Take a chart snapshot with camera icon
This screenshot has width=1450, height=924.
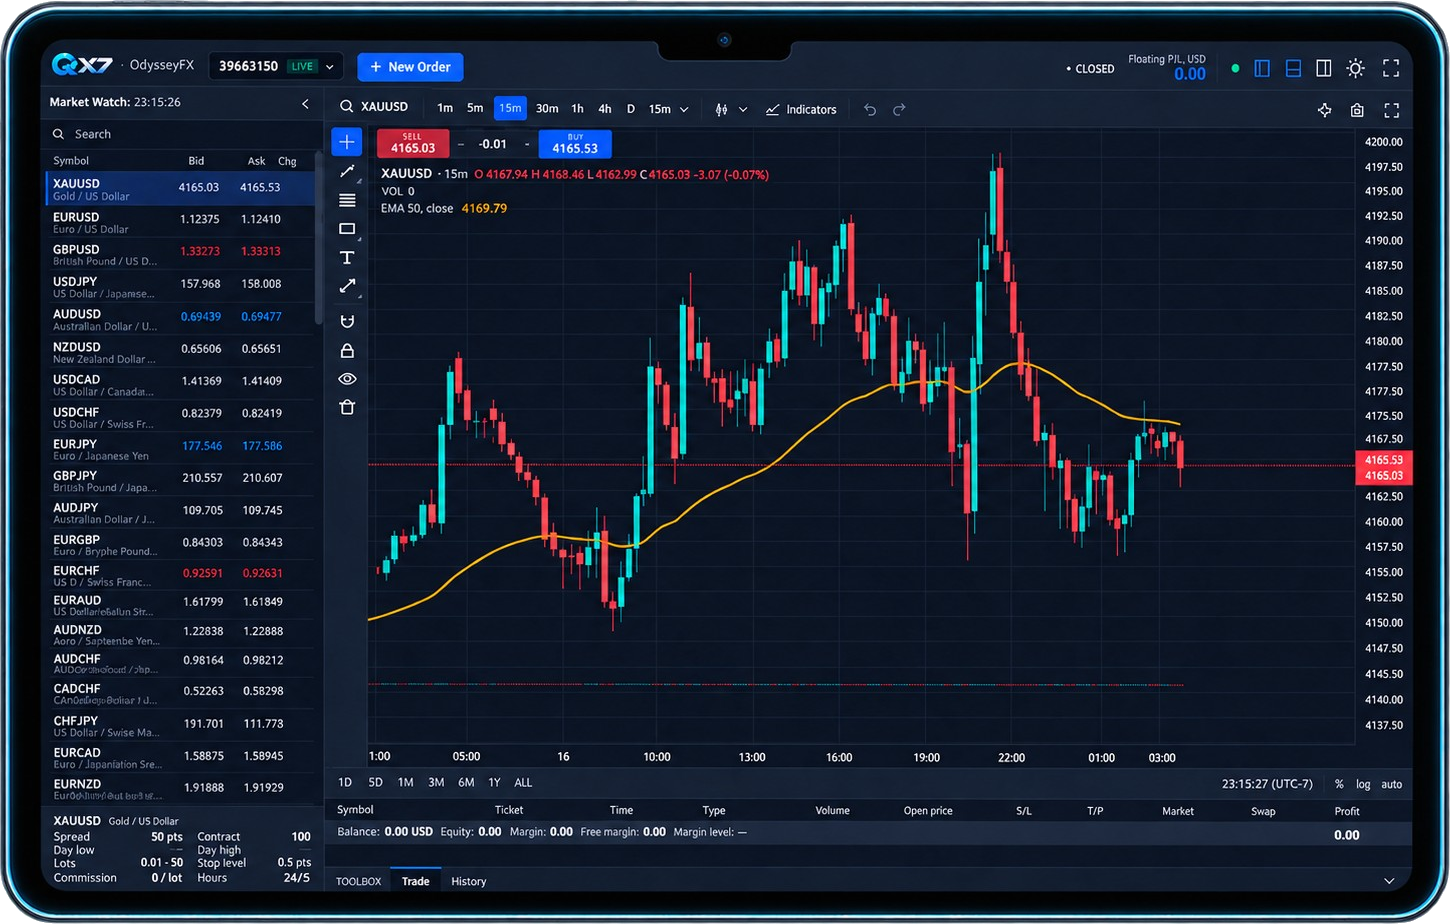pyautogui.click(x=1357, y=110)
